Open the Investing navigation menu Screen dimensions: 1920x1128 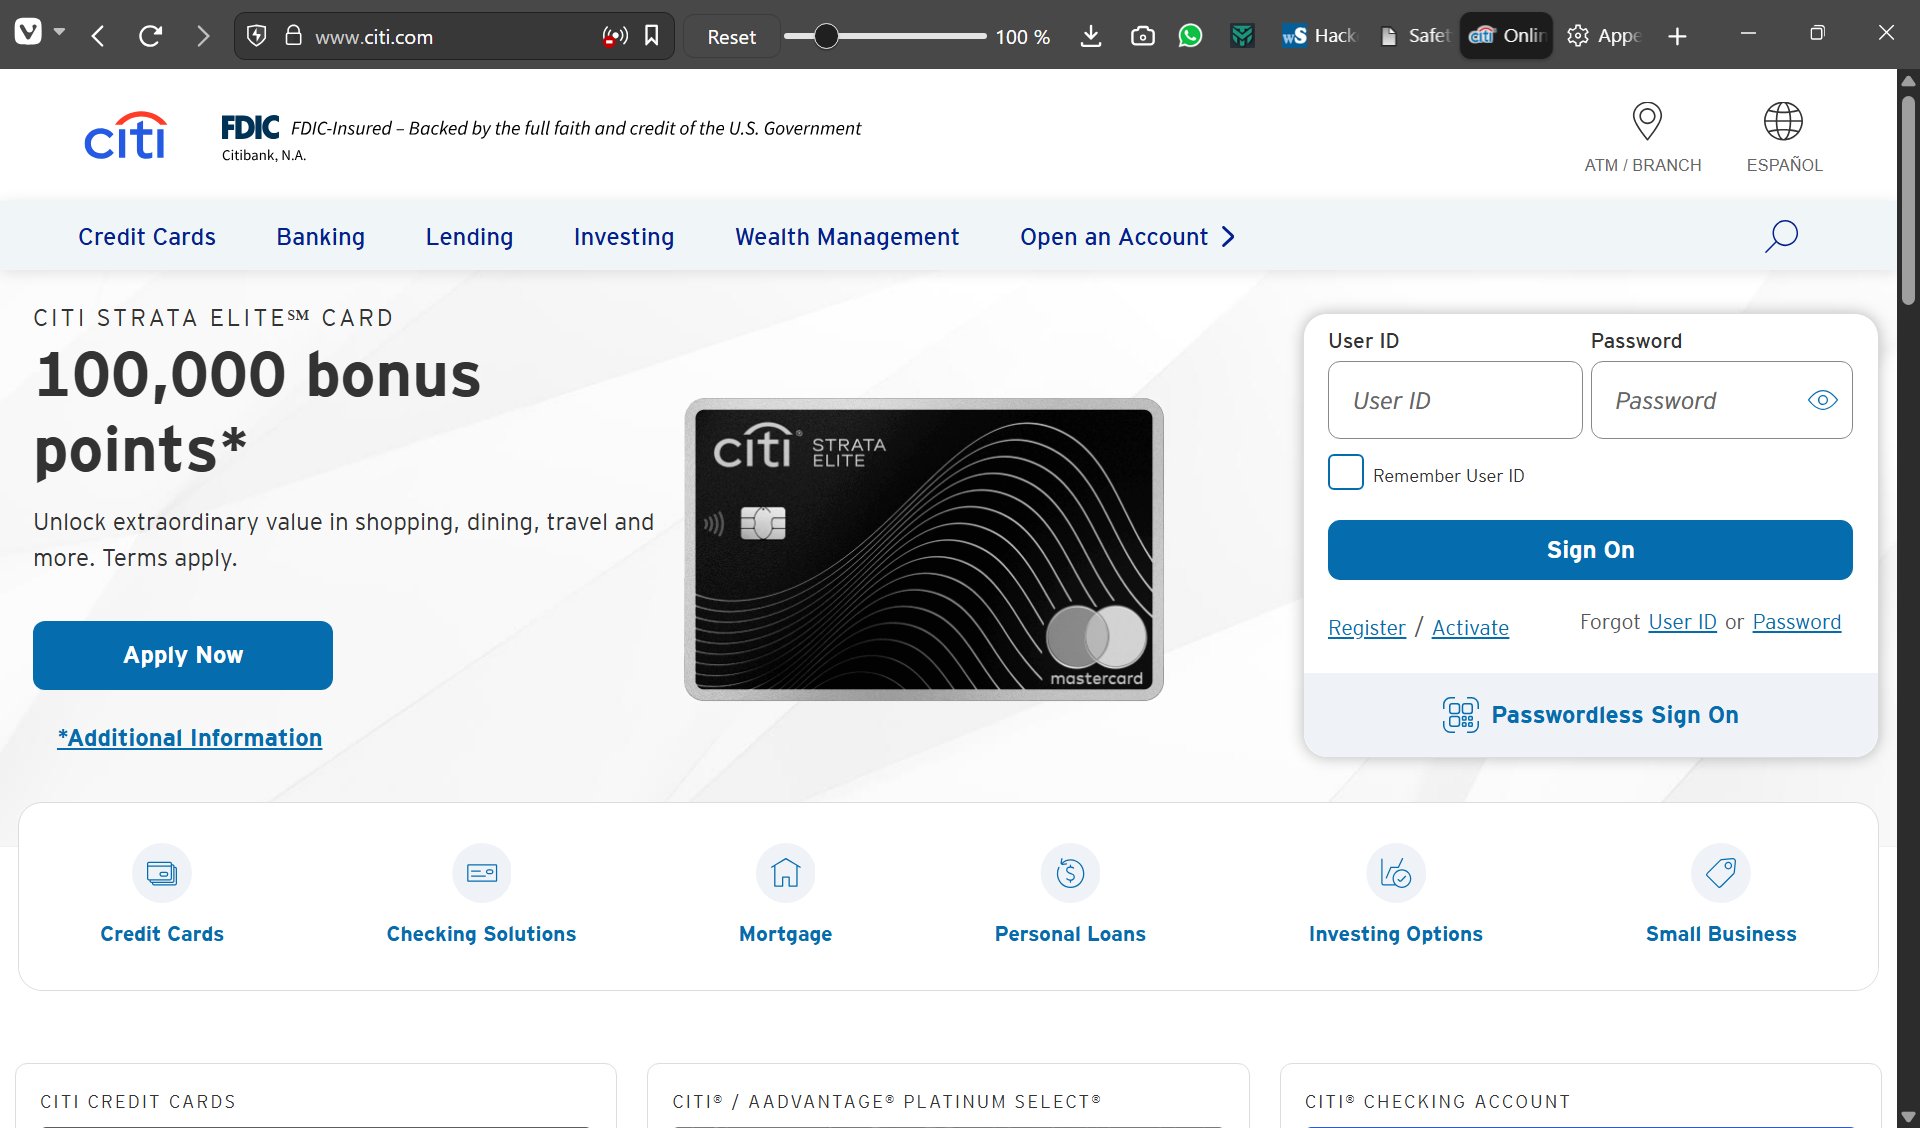624,237
